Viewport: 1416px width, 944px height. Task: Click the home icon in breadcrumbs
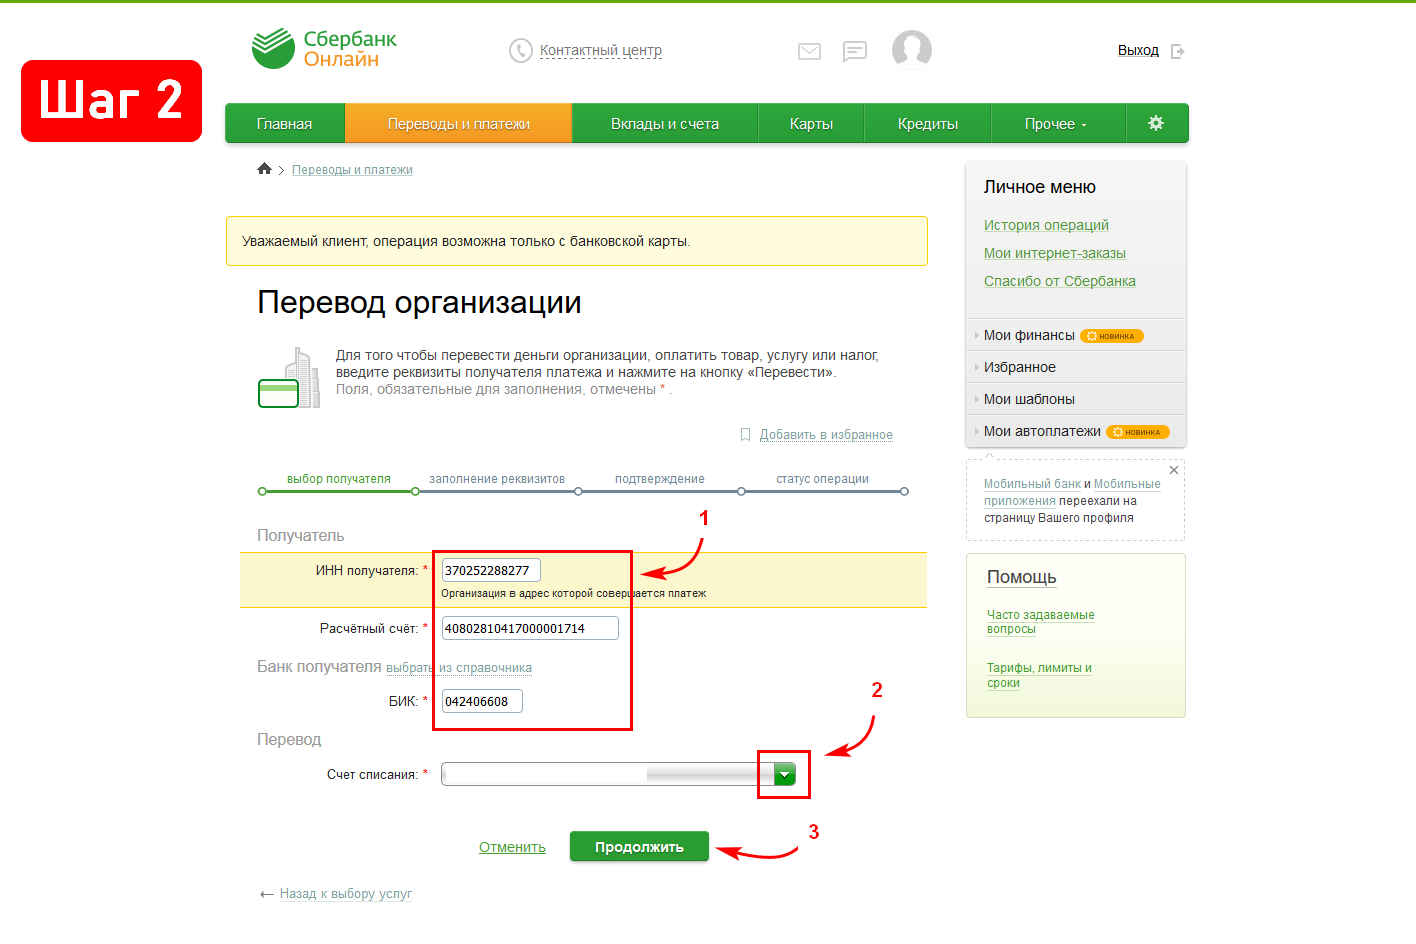(x=264, y=169)
